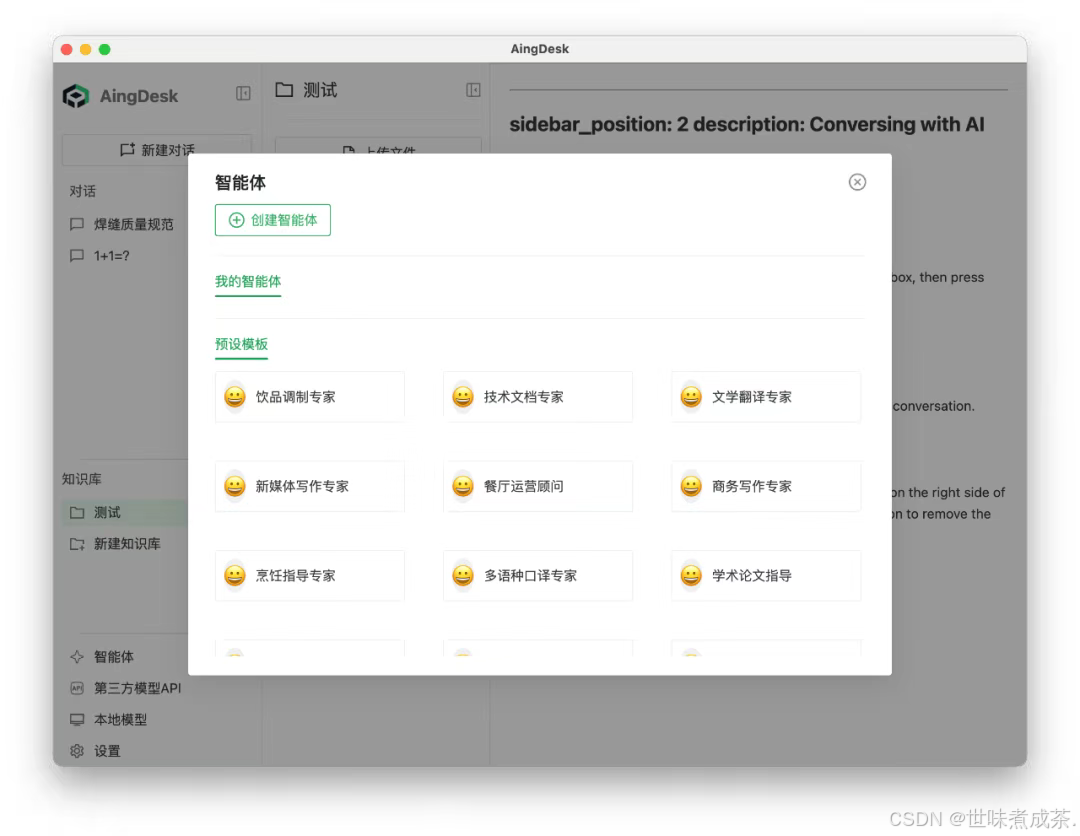The image size is (1080, 836).
Task: Click the 知识库 section label
Action: (81, 479)
